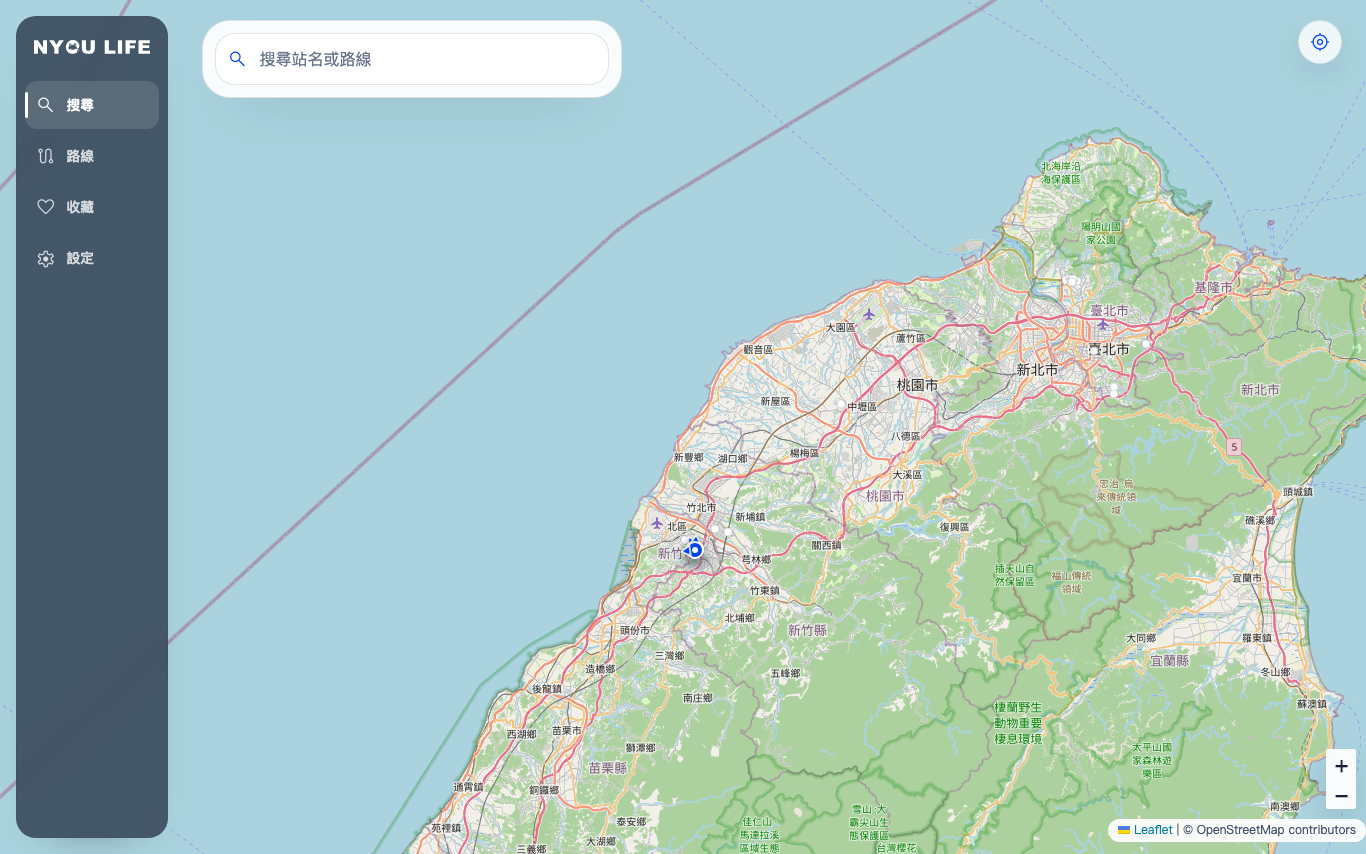Click the 後龍鎮 map label
This screenshot has height=854, width=1366.
546,689
